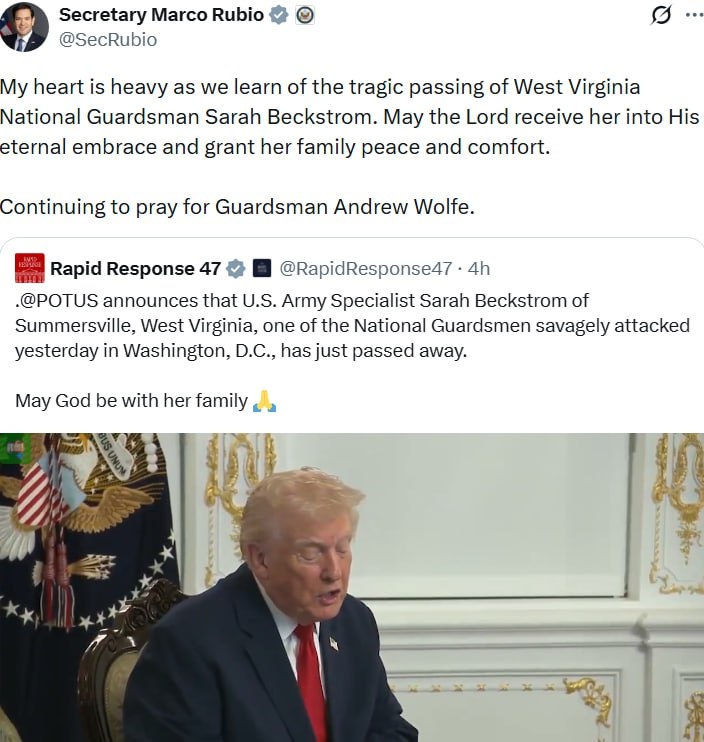Open the Rapid Response 47 account name
704x742 pixels.
(x=135, y=268)
